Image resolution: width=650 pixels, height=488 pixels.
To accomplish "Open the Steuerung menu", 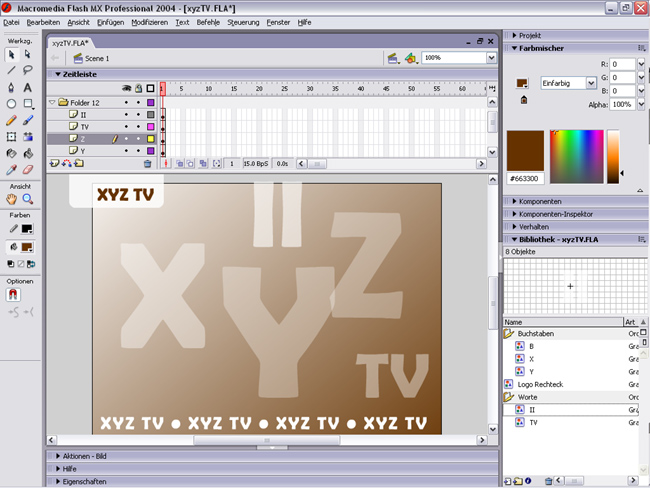I will point(243,21).
